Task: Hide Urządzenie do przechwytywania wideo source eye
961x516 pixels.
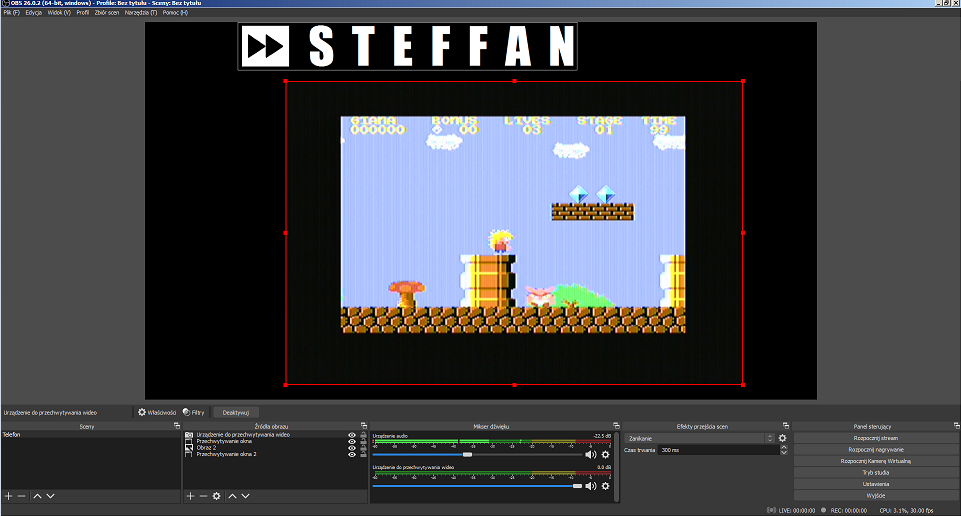Action: tap(352, 435)
